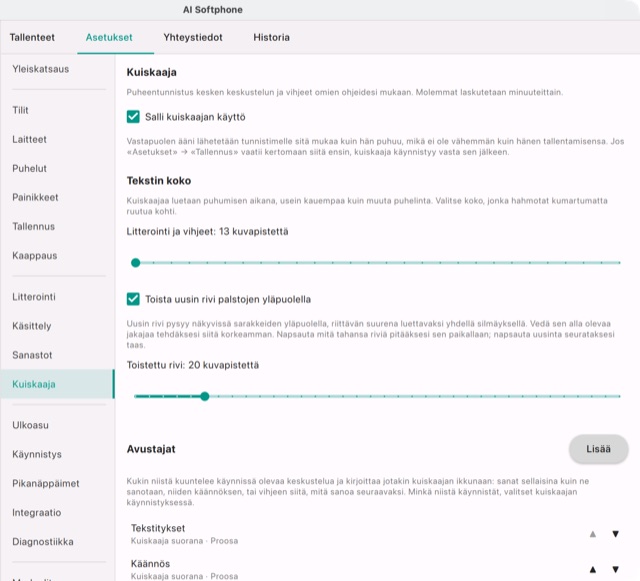Adjust the Toistettu rivi size slider
Screen dimensions: 640x581
click(378, 396)
